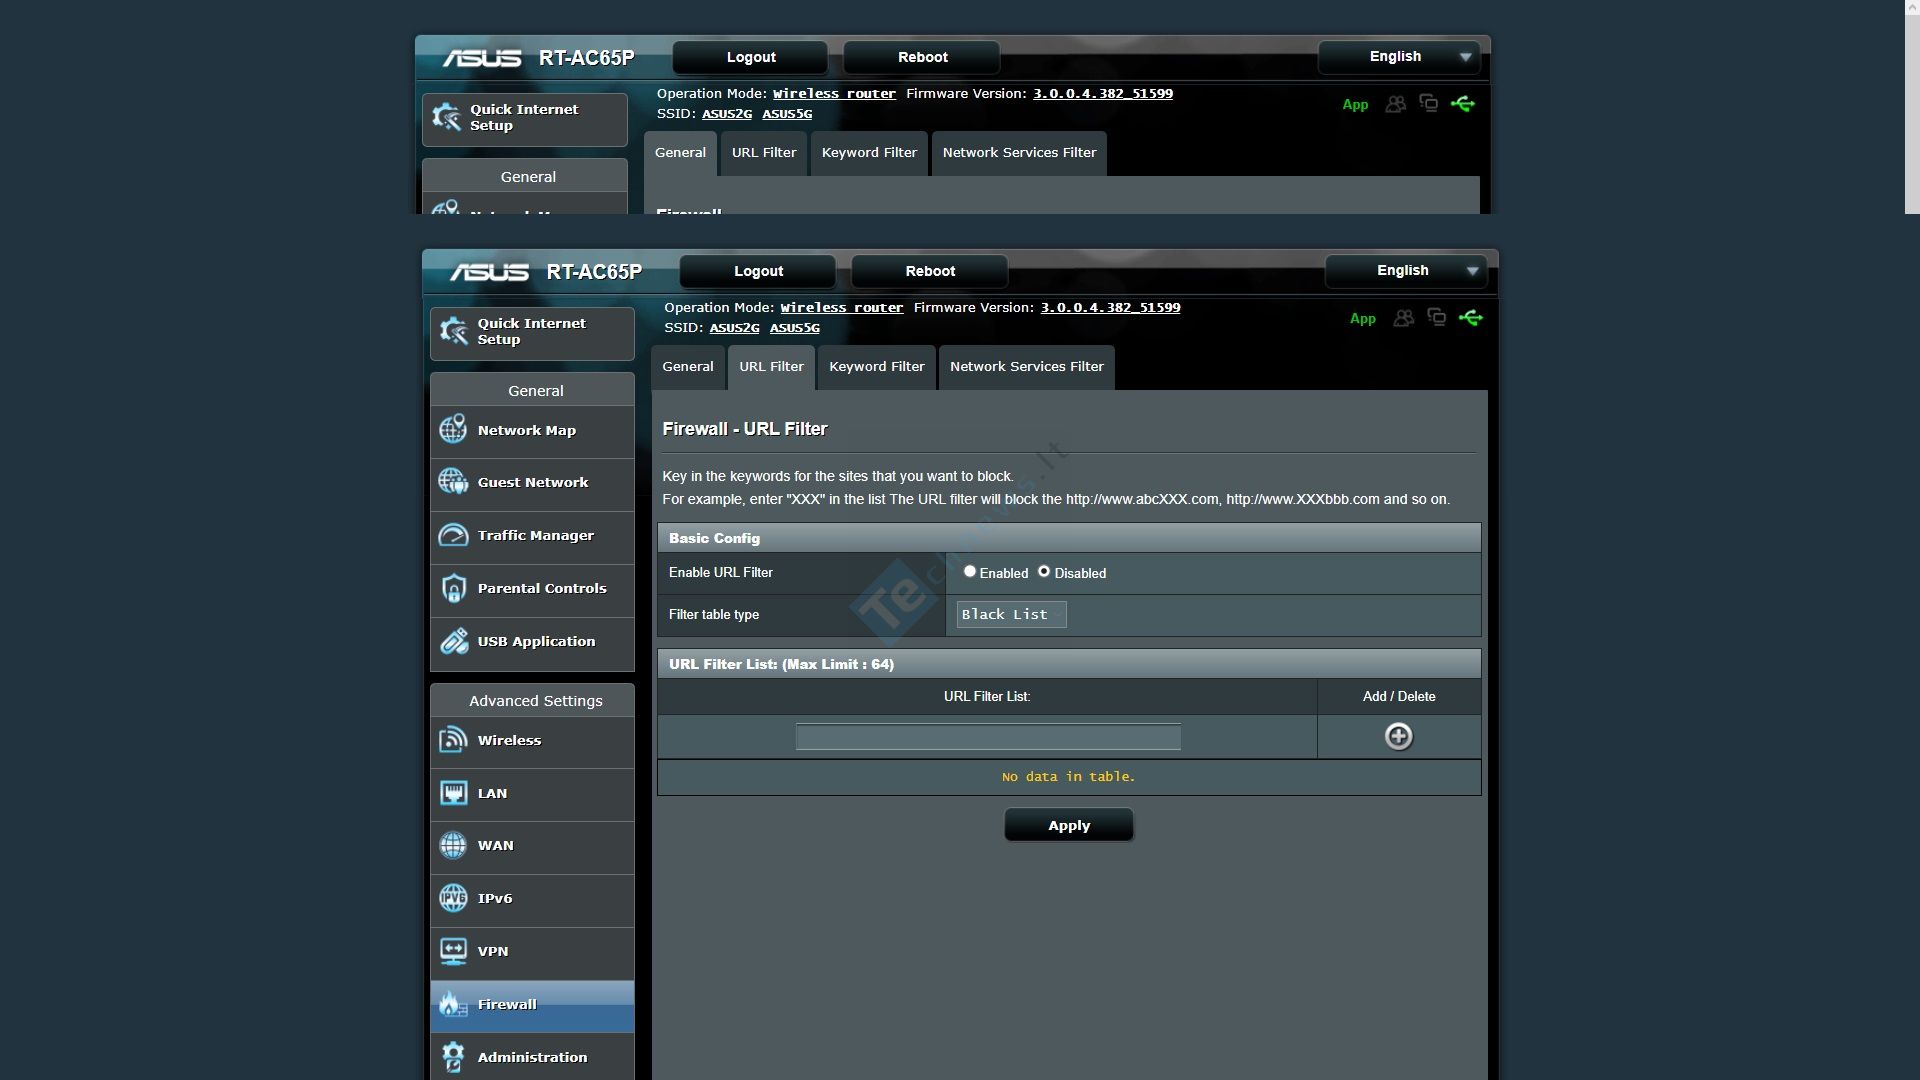Click upper window's guest users status icon
1920x1080 pixels.
point(1396,104)
